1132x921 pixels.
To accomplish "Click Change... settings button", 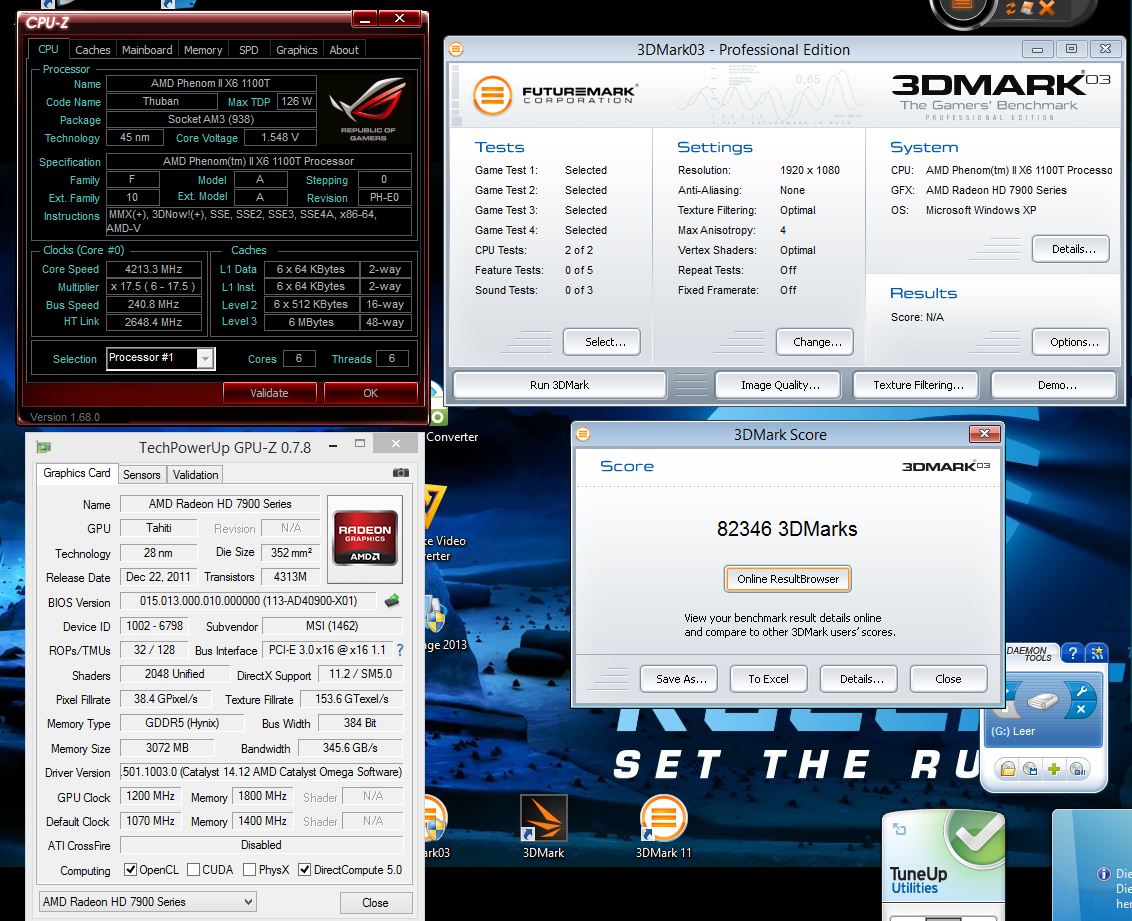I will (x=817, y=342).
